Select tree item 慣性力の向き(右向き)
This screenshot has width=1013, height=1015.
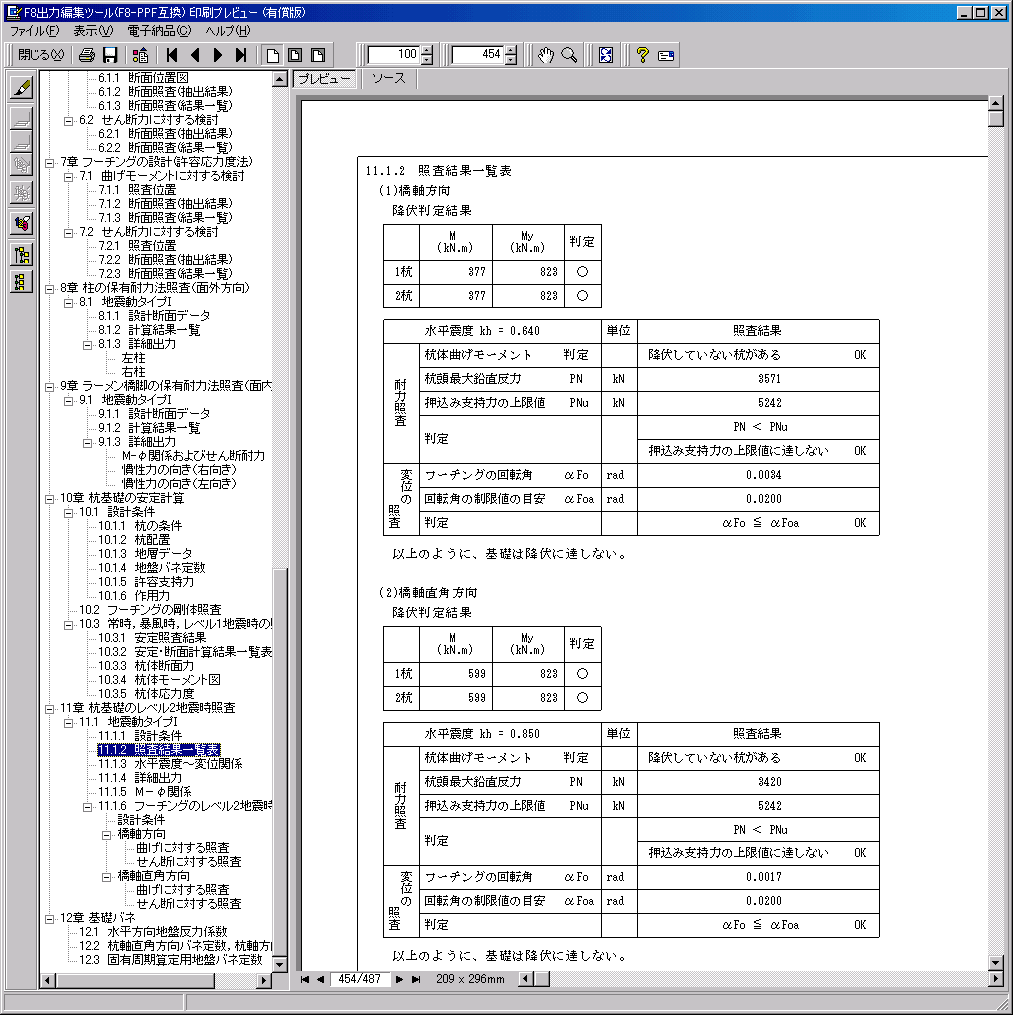179,470
